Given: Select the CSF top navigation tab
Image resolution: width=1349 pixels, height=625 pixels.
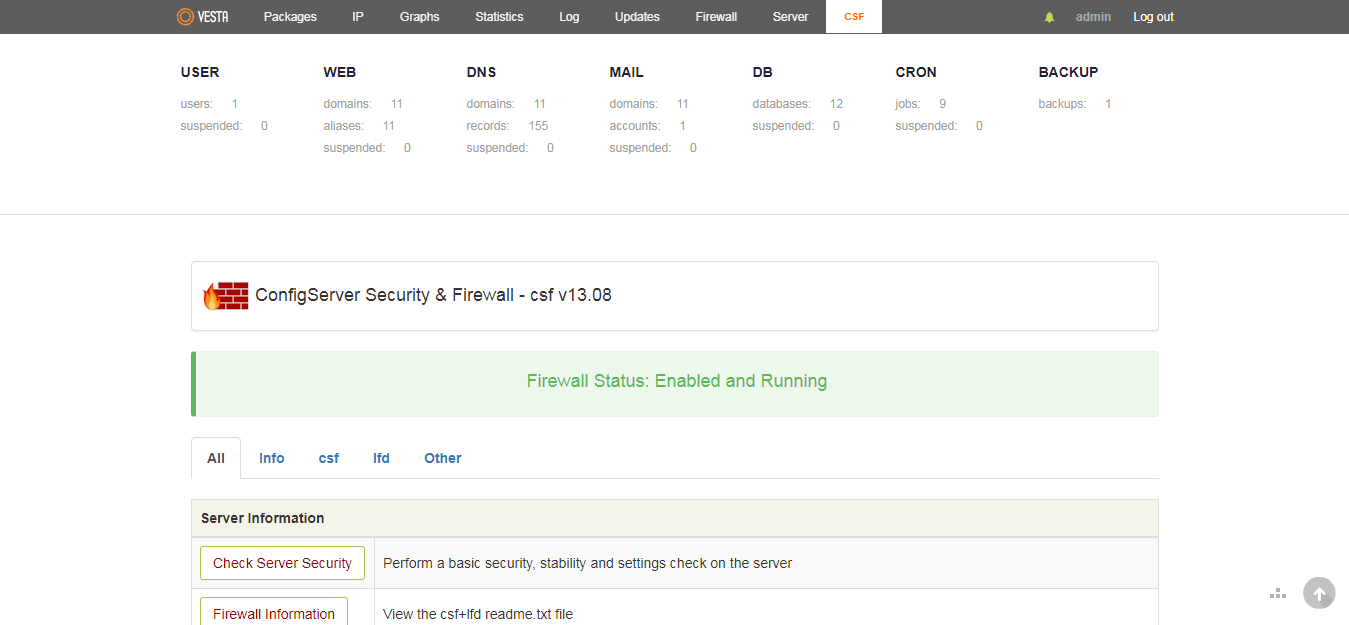Looking at the screenshot, I should click(854, 17).
